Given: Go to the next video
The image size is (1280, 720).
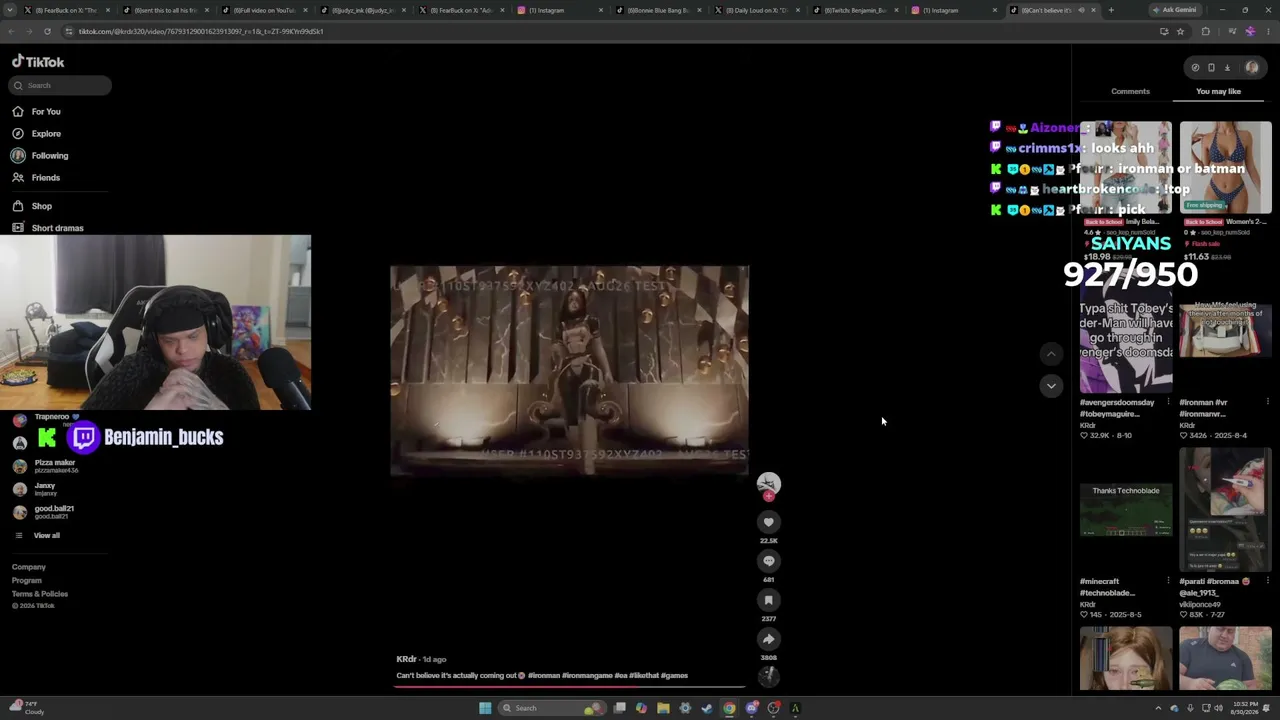Looking at the screenshot, I should (1051, 386).
